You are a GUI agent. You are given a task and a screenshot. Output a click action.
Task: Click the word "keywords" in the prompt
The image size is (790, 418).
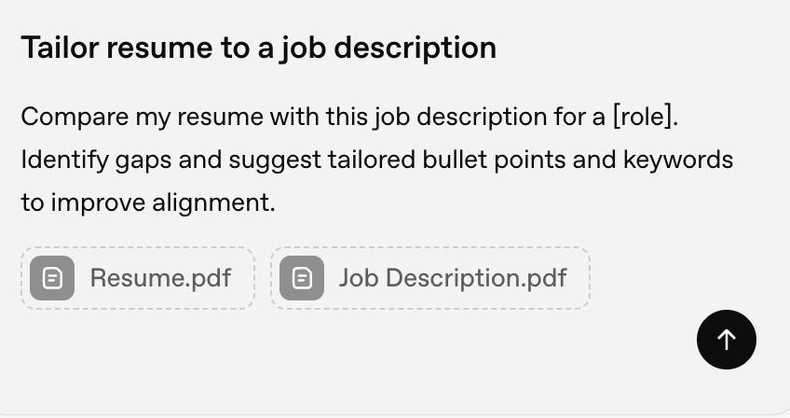pos(678,160)
